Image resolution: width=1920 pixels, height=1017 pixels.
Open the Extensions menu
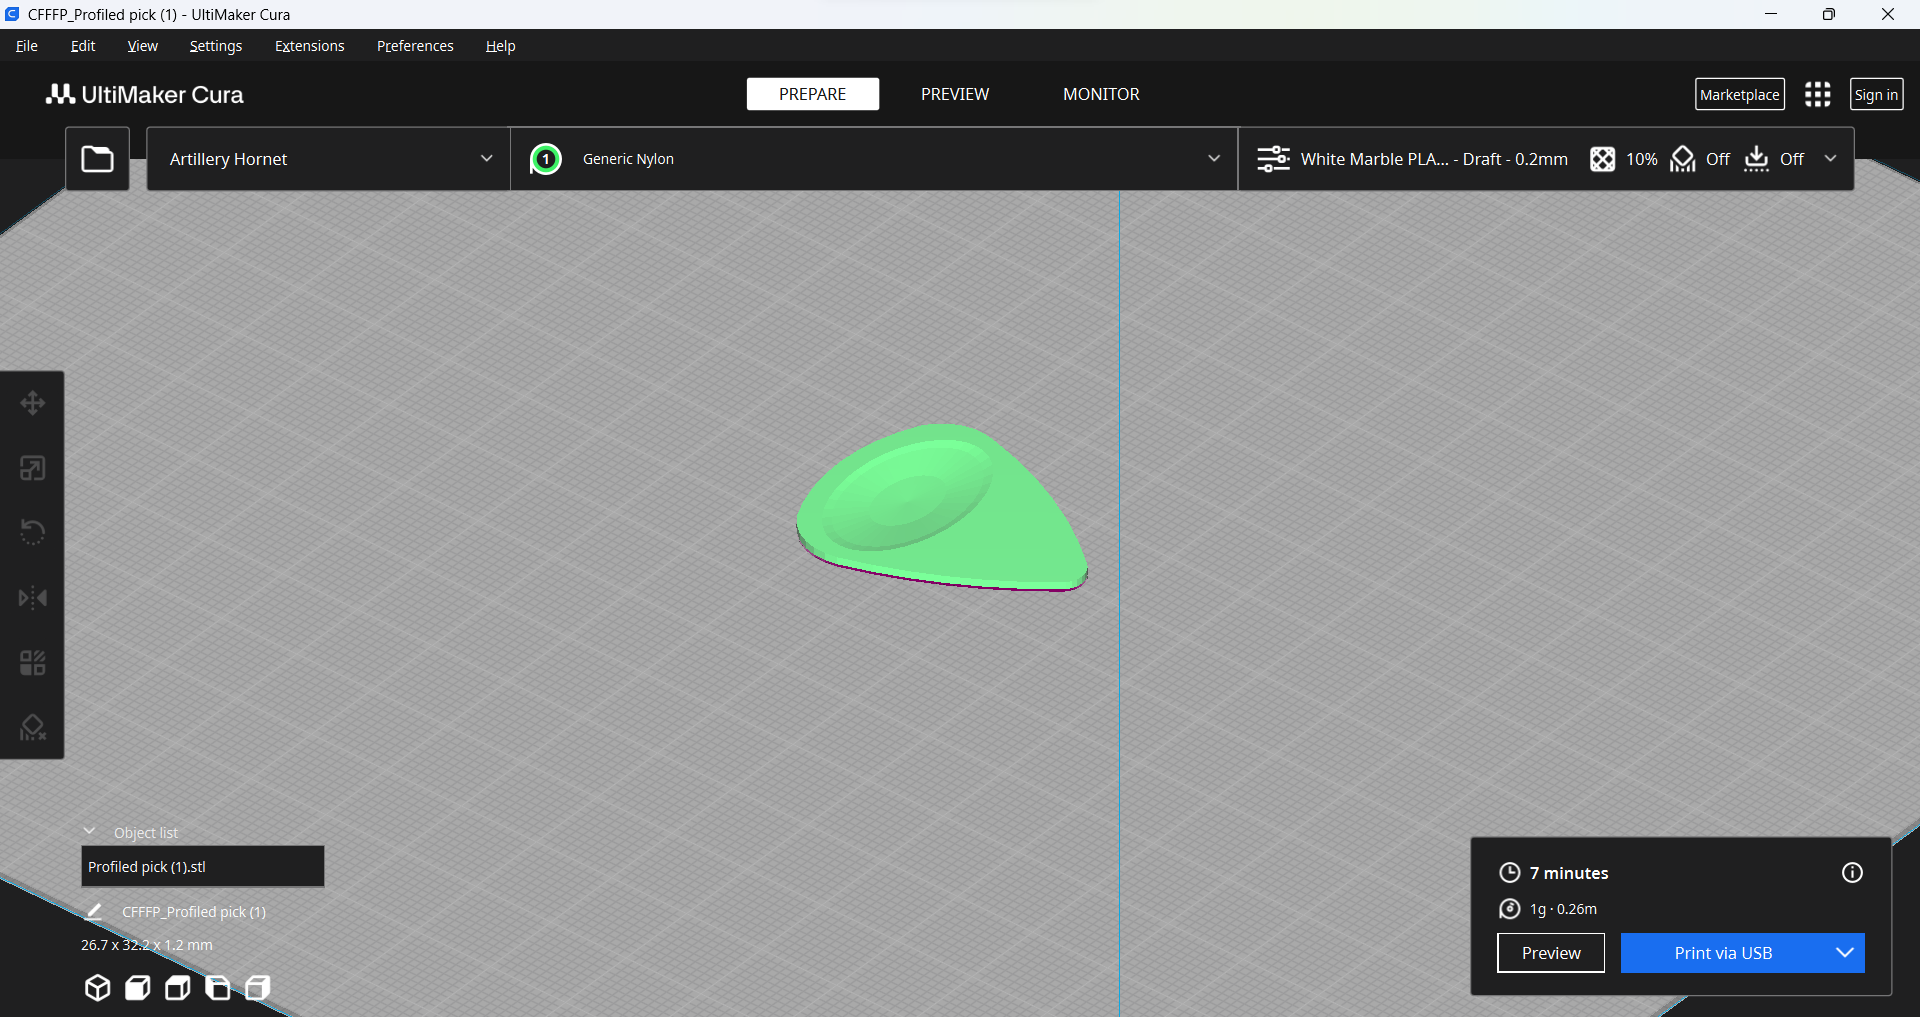309,46
